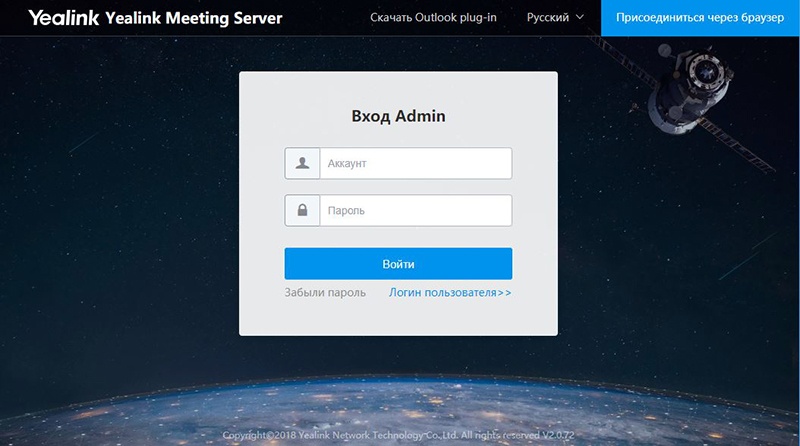Click the Войти login button
Image resolution: width=800 pixels, height=446 pixels.
click(398, 264)
